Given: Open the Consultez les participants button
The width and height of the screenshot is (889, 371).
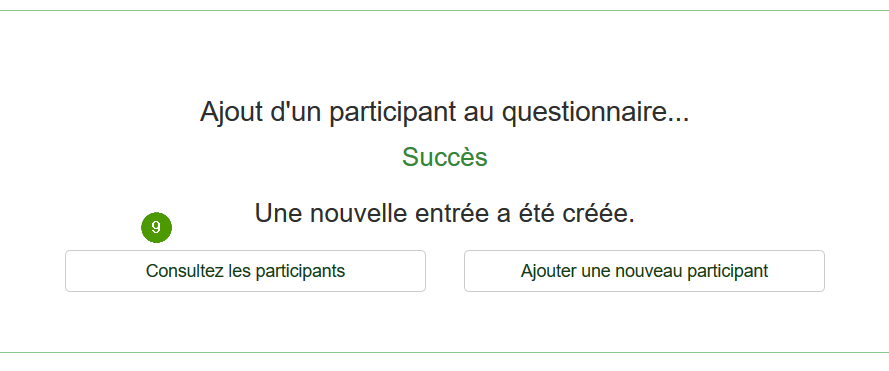Looking at the screenshot, I should (x=245, y=271).
